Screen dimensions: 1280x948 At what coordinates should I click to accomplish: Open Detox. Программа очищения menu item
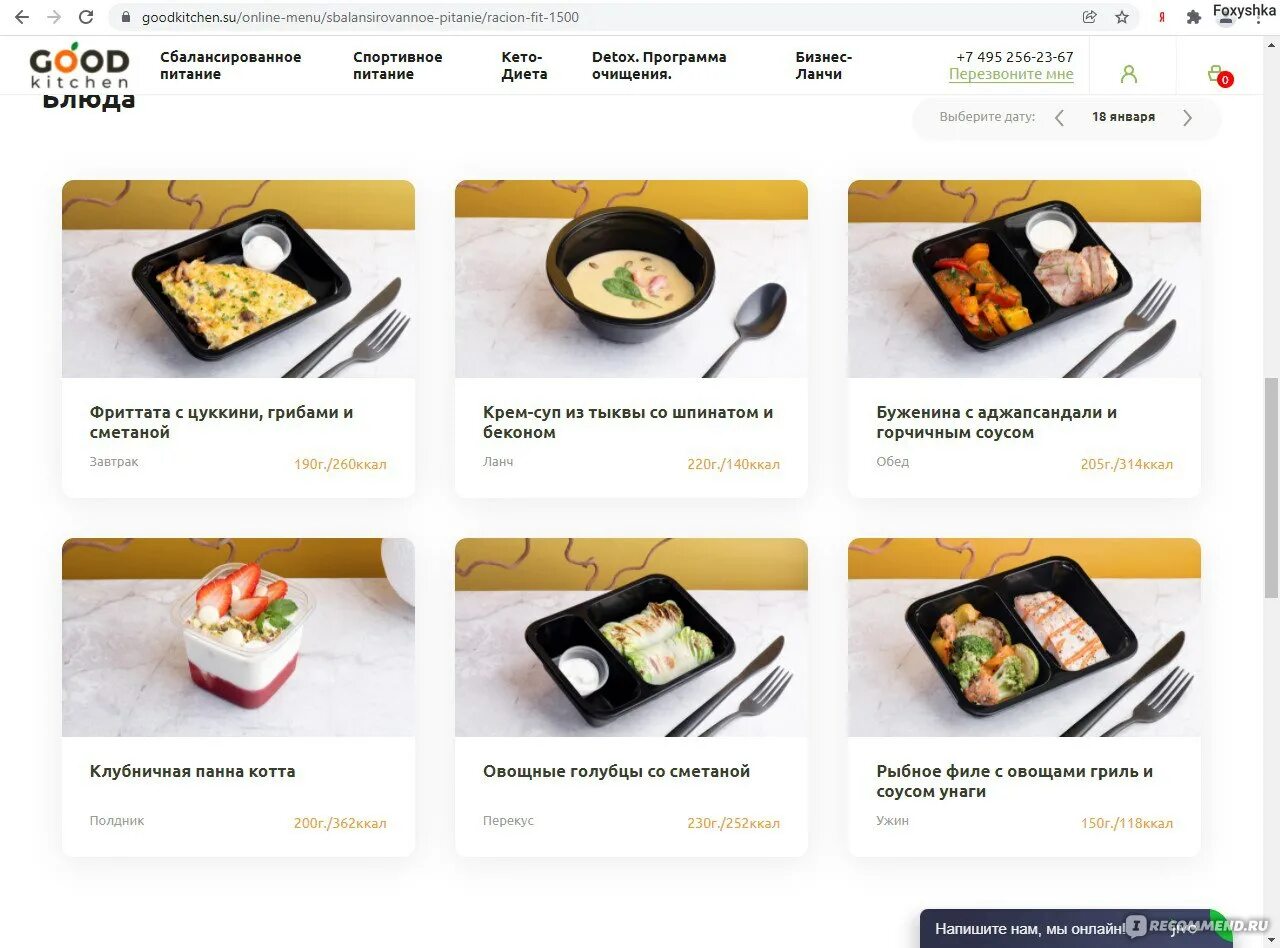[659, 66]
